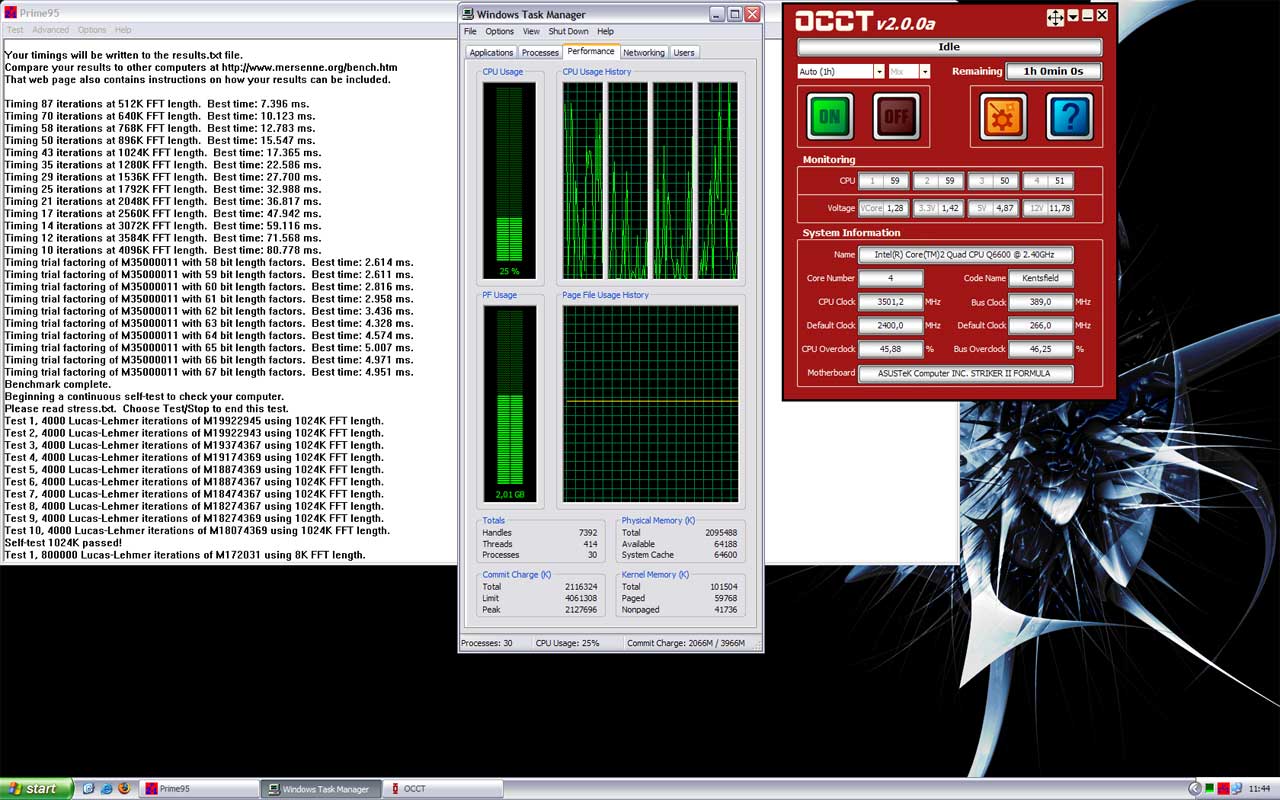Click the CPU Name field showing Q6600
Screen dimensions: 1280x800
(x=965, y=255)
